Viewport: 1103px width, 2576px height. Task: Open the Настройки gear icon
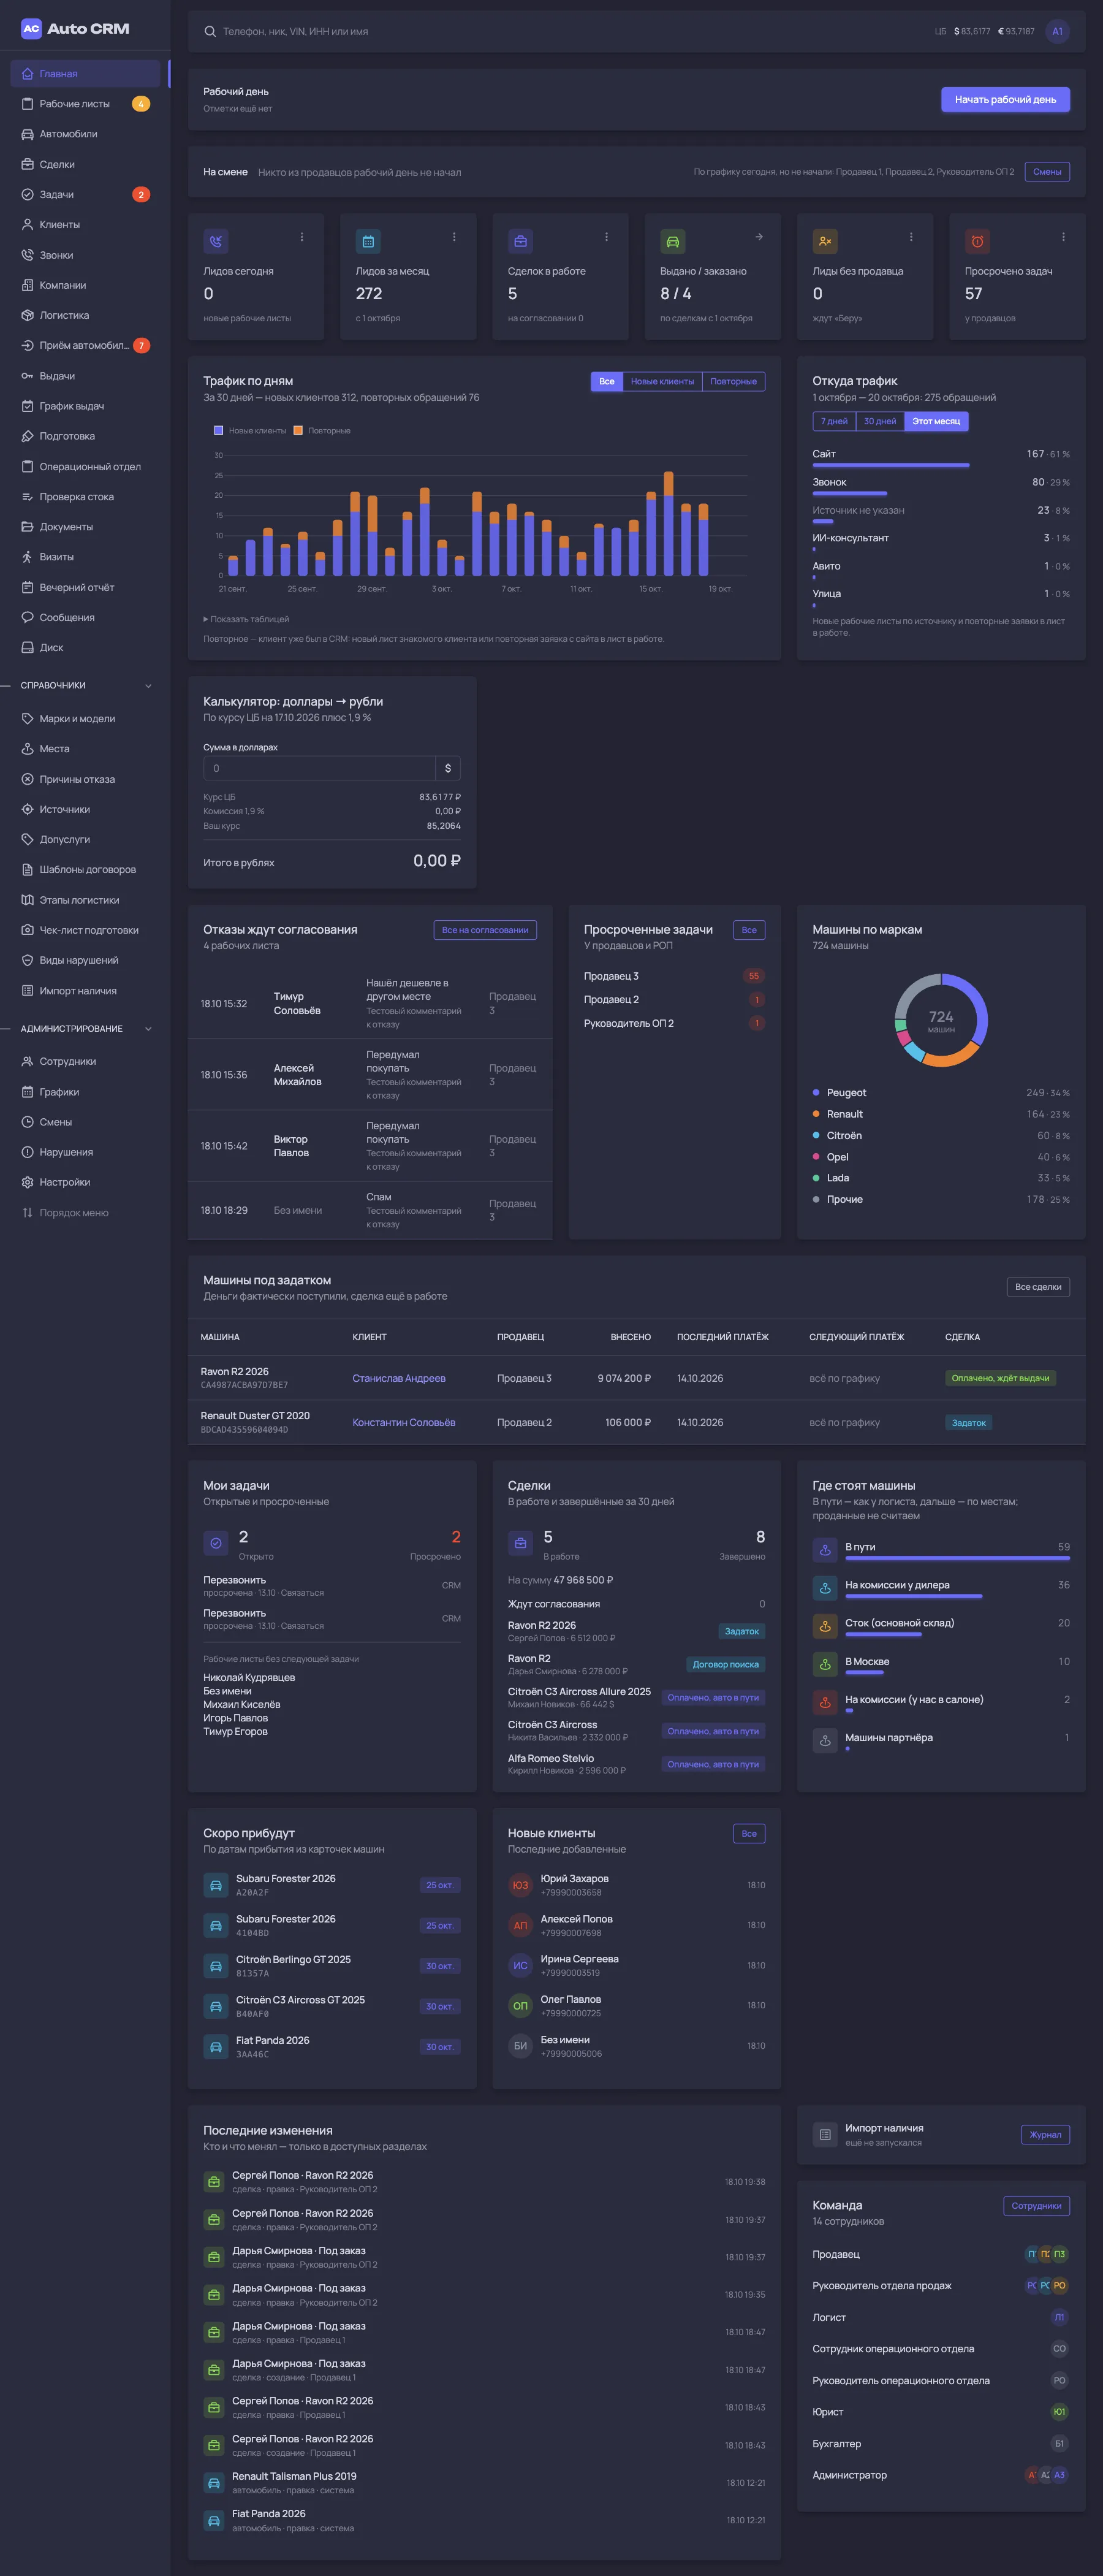28,1182
